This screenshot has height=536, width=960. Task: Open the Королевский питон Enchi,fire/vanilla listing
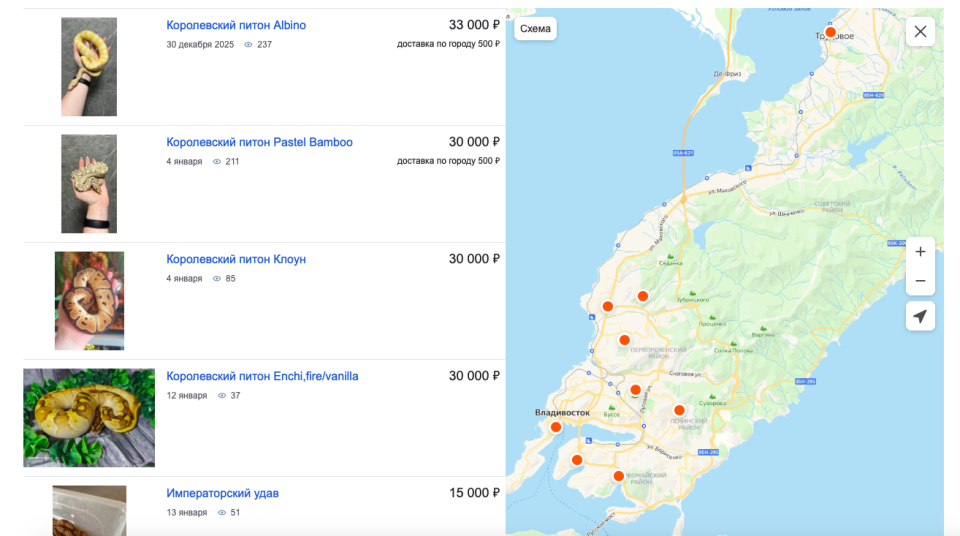(x=262, y=376)
